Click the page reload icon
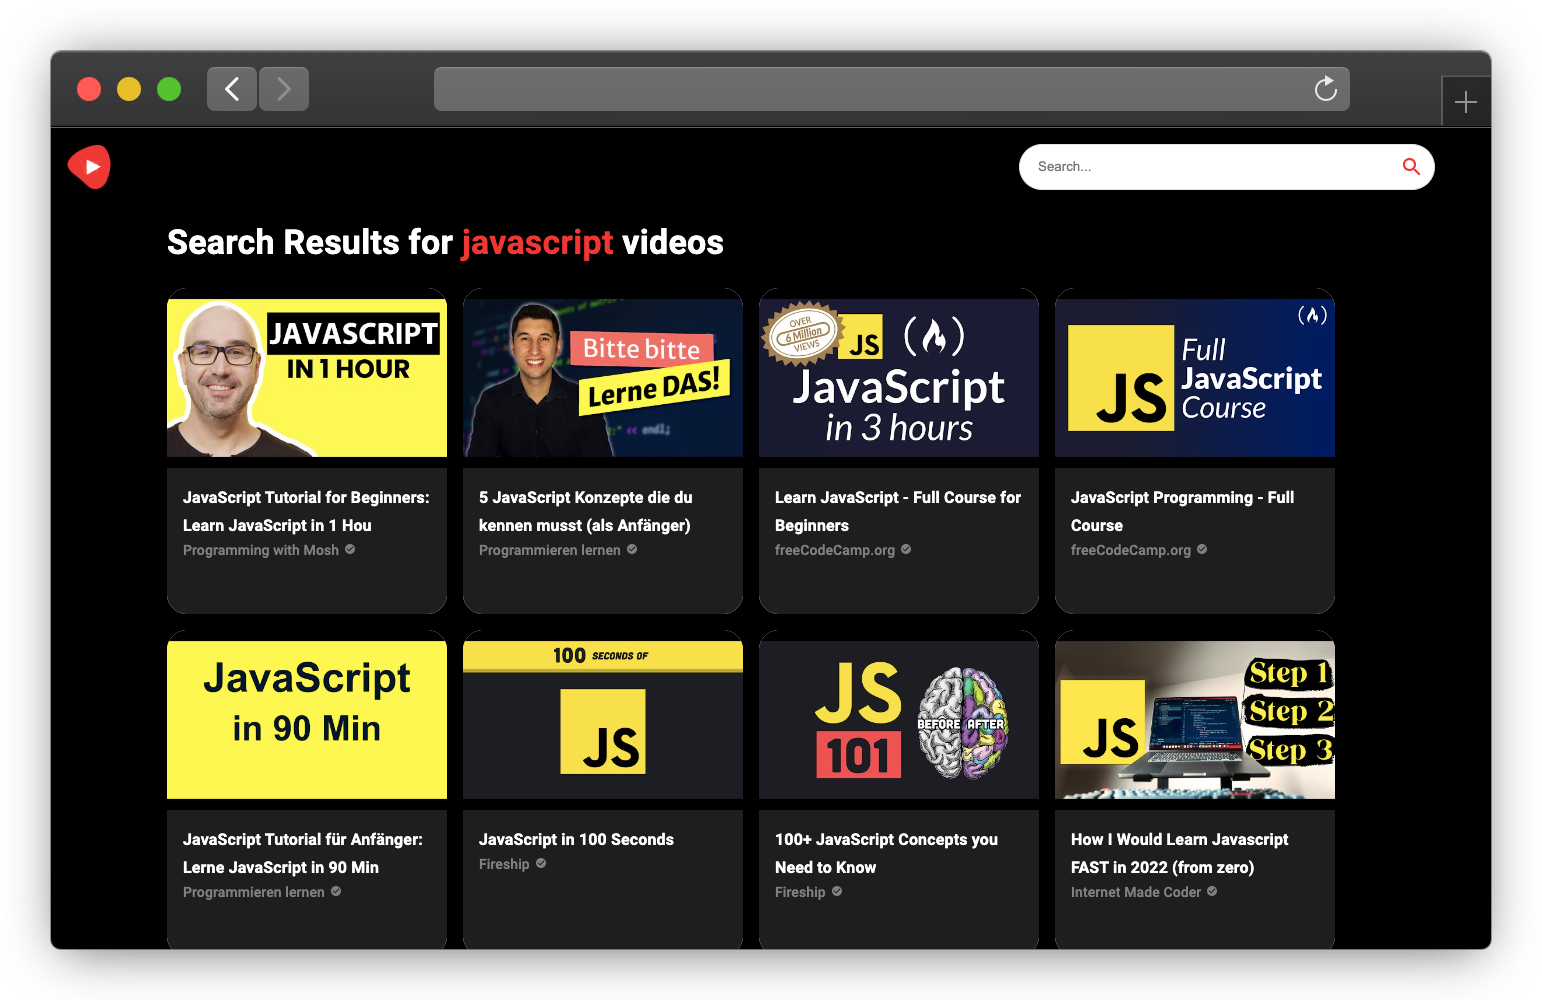 1325,89
